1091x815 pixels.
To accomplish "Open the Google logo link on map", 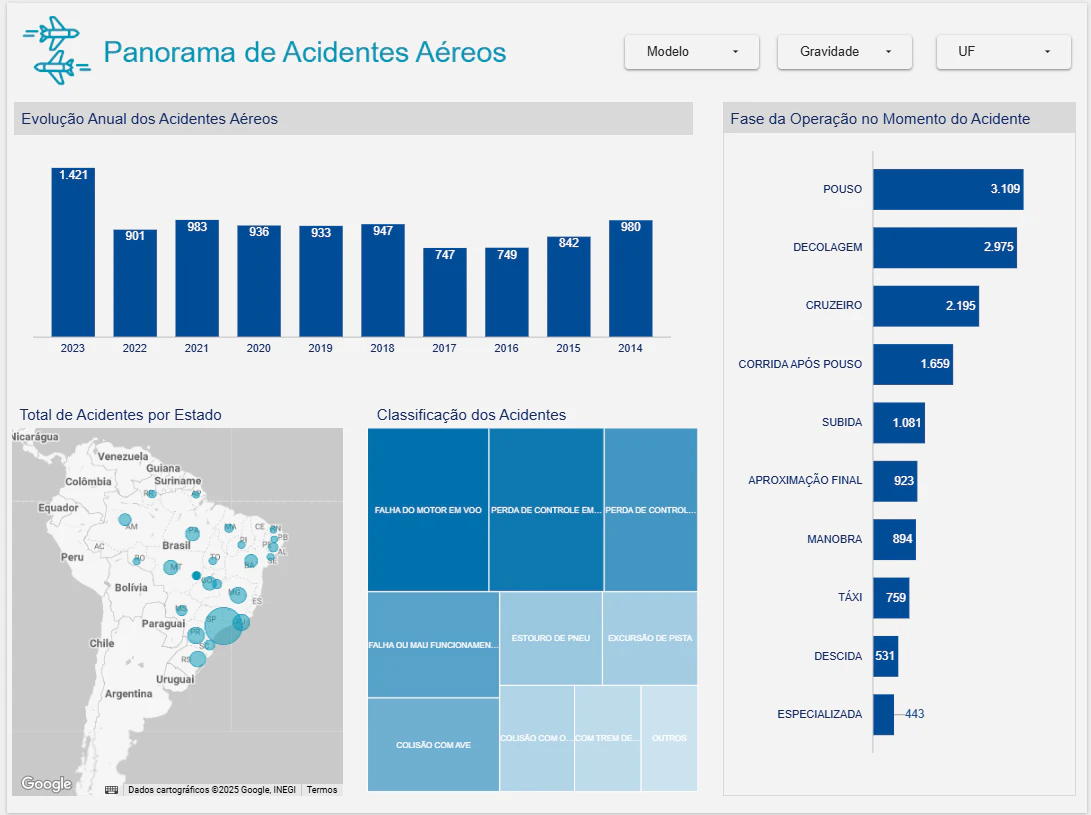I will coord(46,784).
